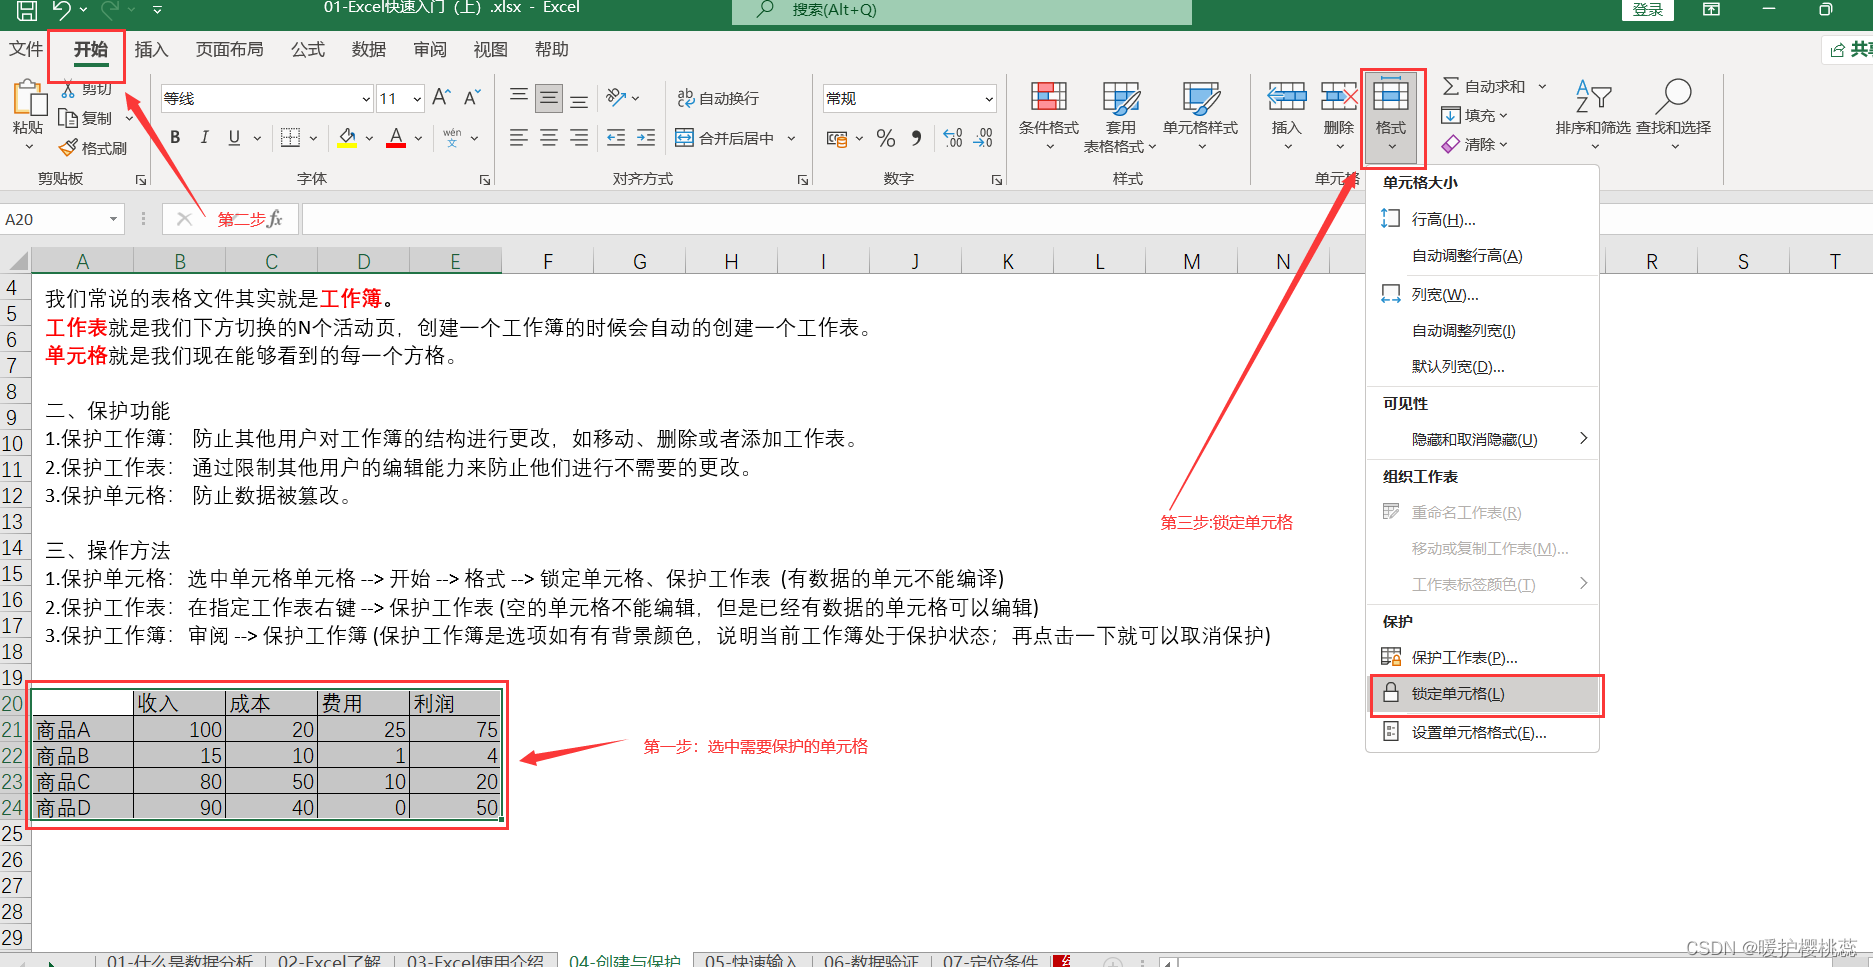Center text horizontally
Image resolution: width=1873 pixels, height=967 pixels.
(x=549, y=138)
